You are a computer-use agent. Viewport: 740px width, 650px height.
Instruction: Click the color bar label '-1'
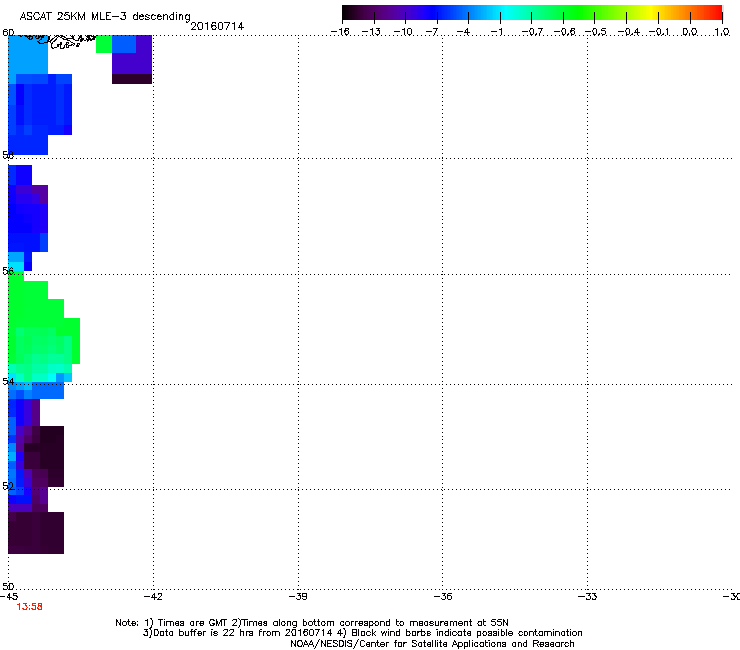tap(496, 32)
